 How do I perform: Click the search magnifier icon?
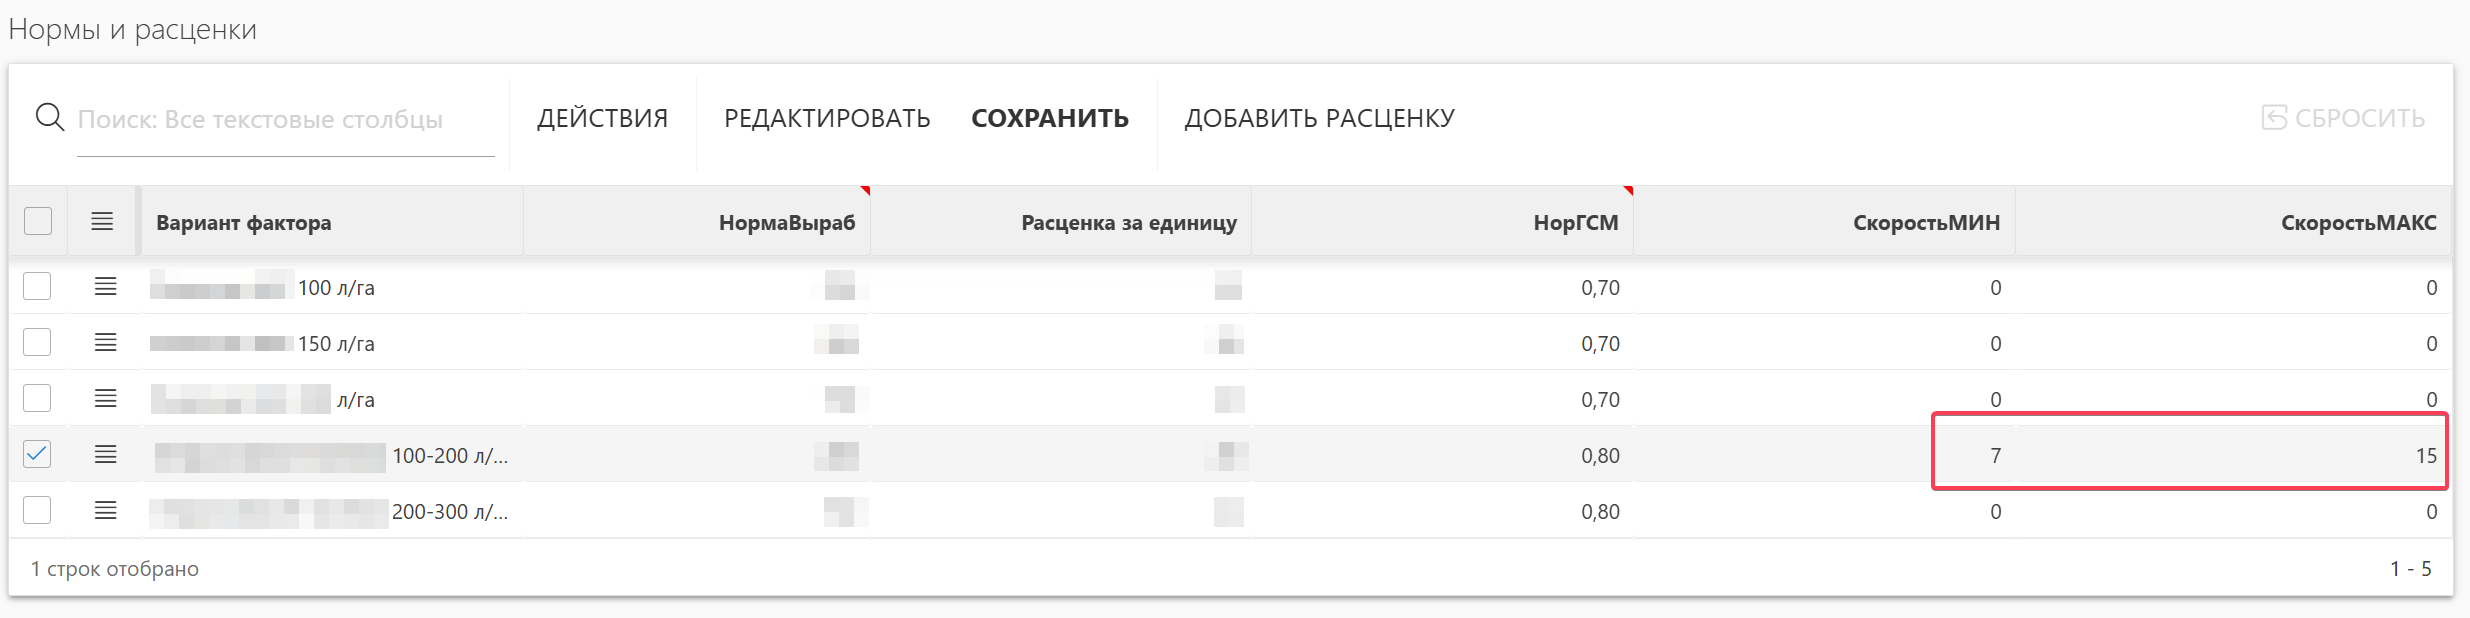49,118
